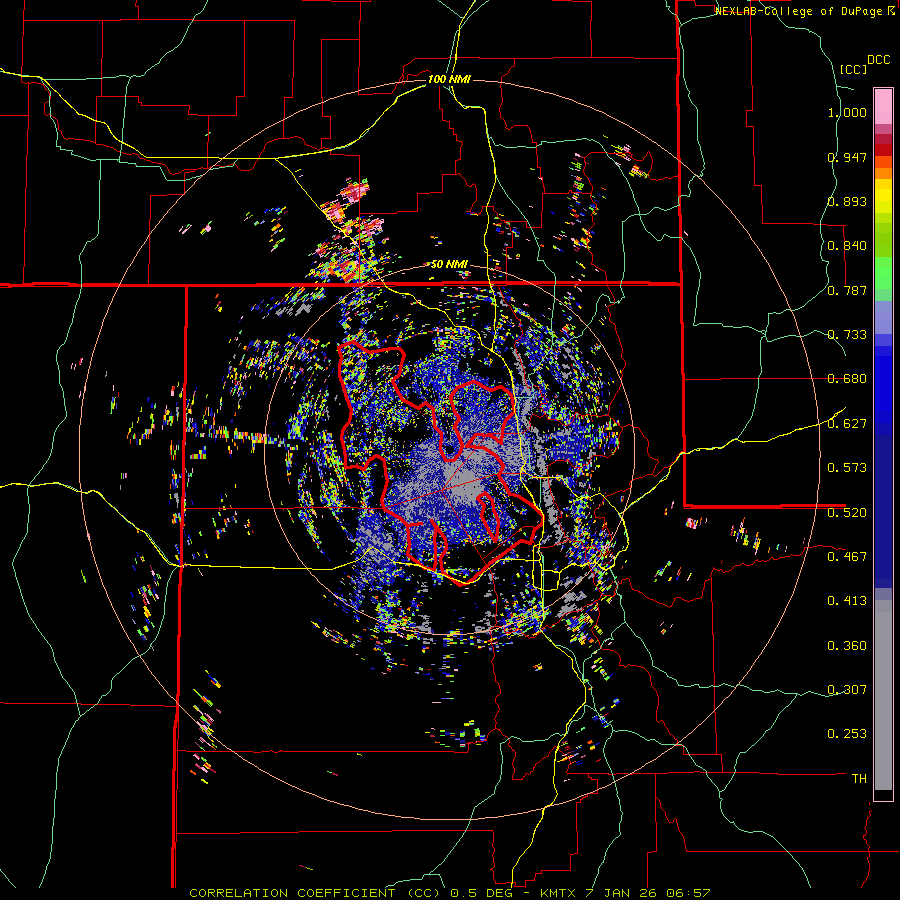This screenshot has height=900, width=900.
Task: Select the 0.680 legend value
Action: (x=847, y=379)
